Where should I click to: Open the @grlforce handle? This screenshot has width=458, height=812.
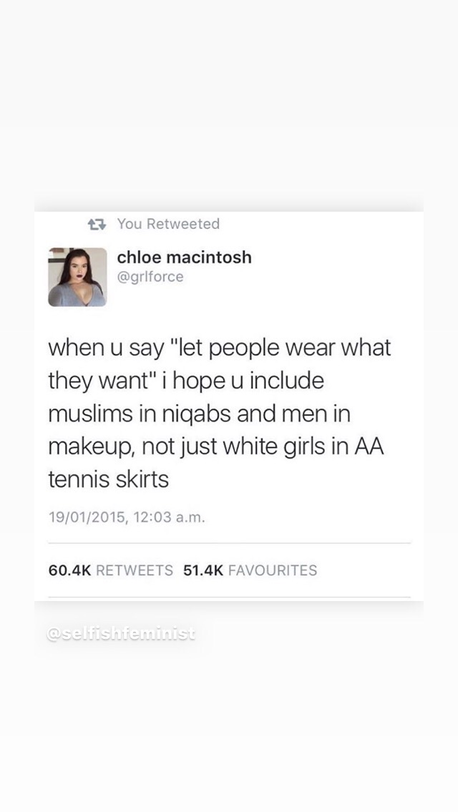pyautogui.click(x=150, y=277)
